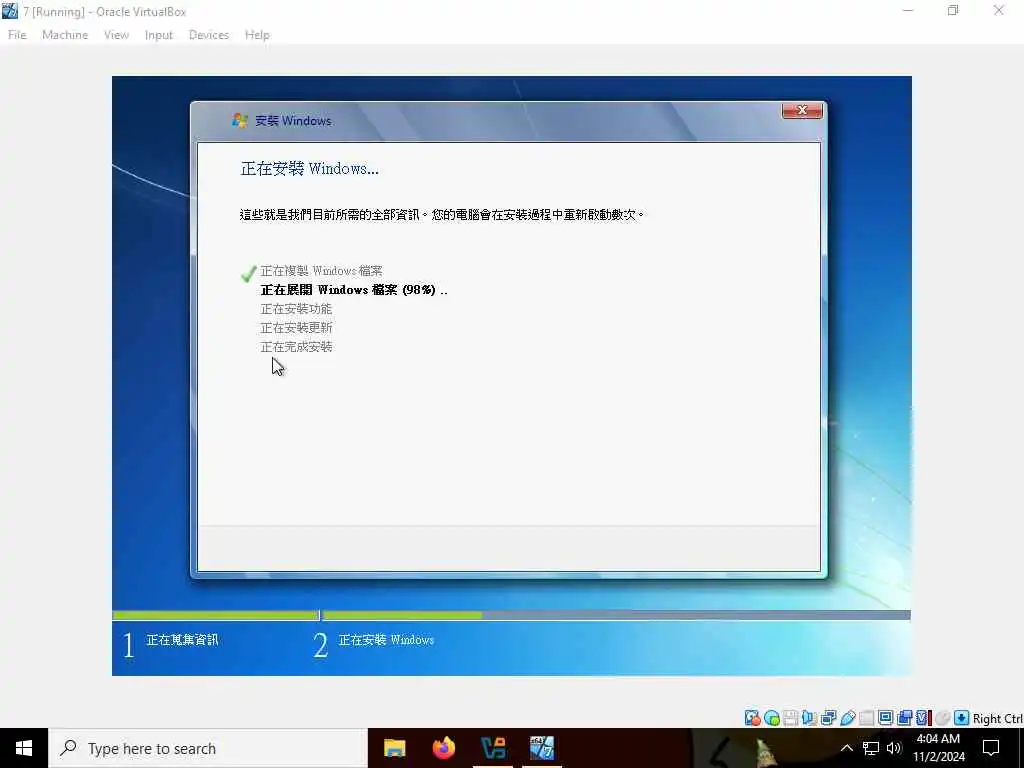
Task: Click the keyboard capture down-arrow icon
Action: point(961,718)
